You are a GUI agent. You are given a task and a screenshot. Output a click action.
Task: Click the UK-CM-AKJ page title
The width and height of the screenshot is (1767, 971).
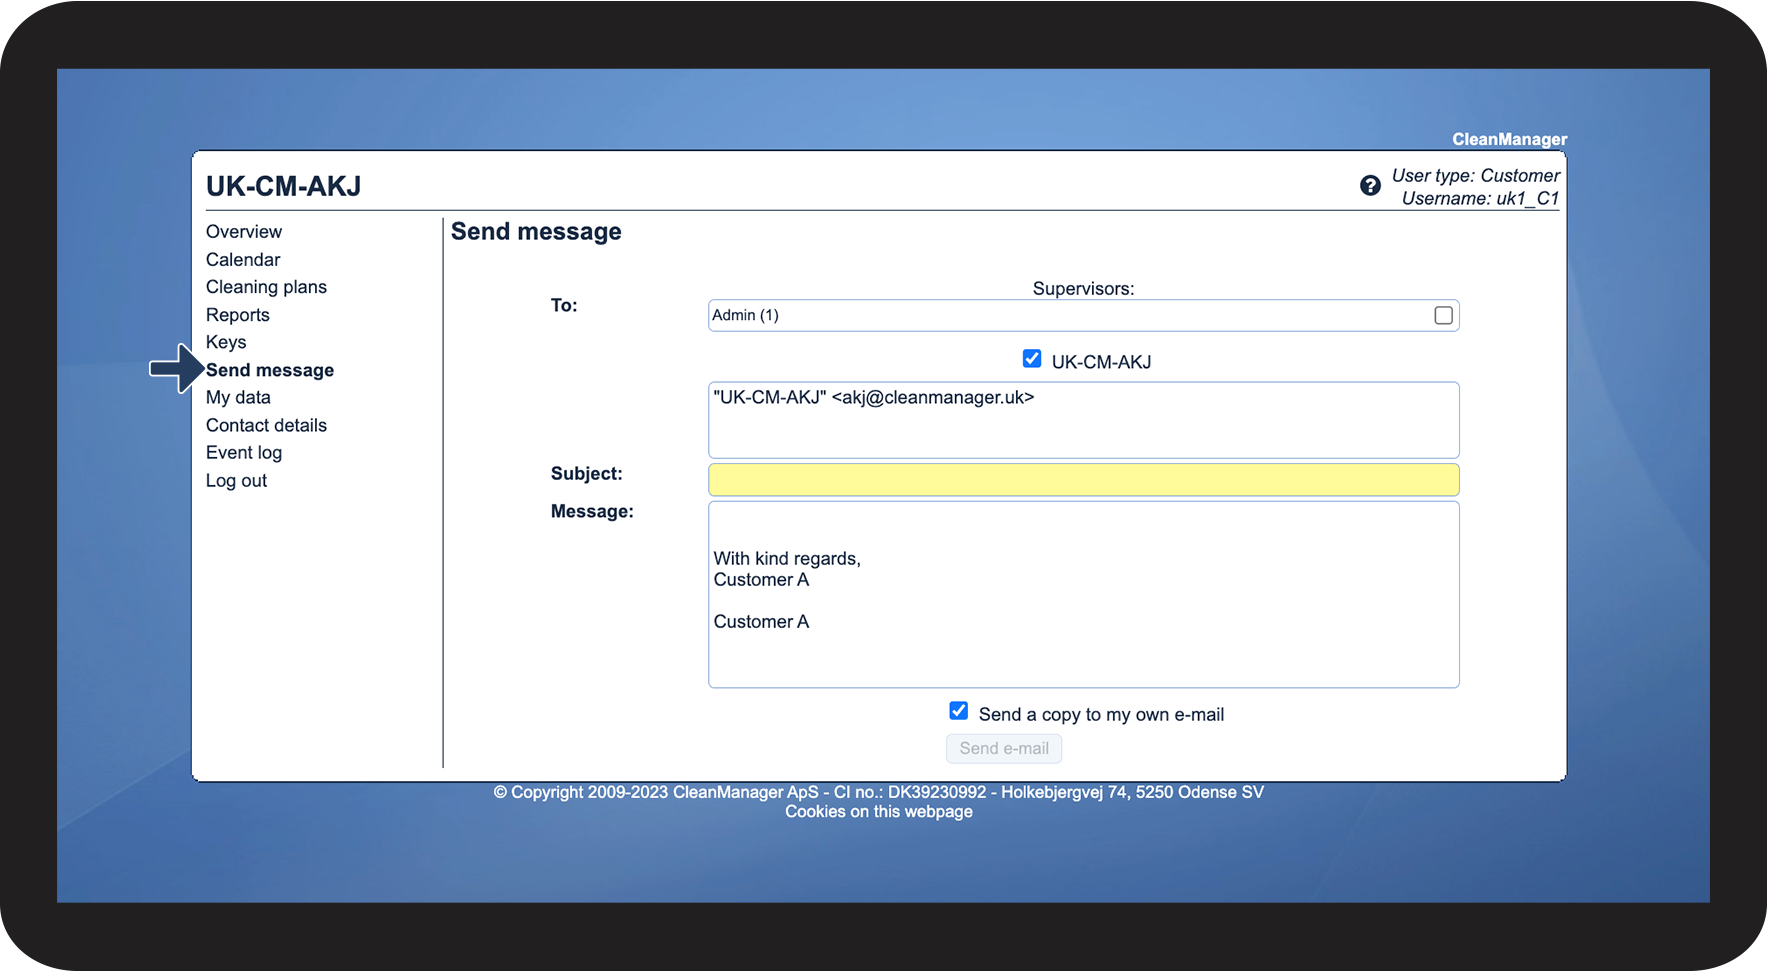coord(284,186)
